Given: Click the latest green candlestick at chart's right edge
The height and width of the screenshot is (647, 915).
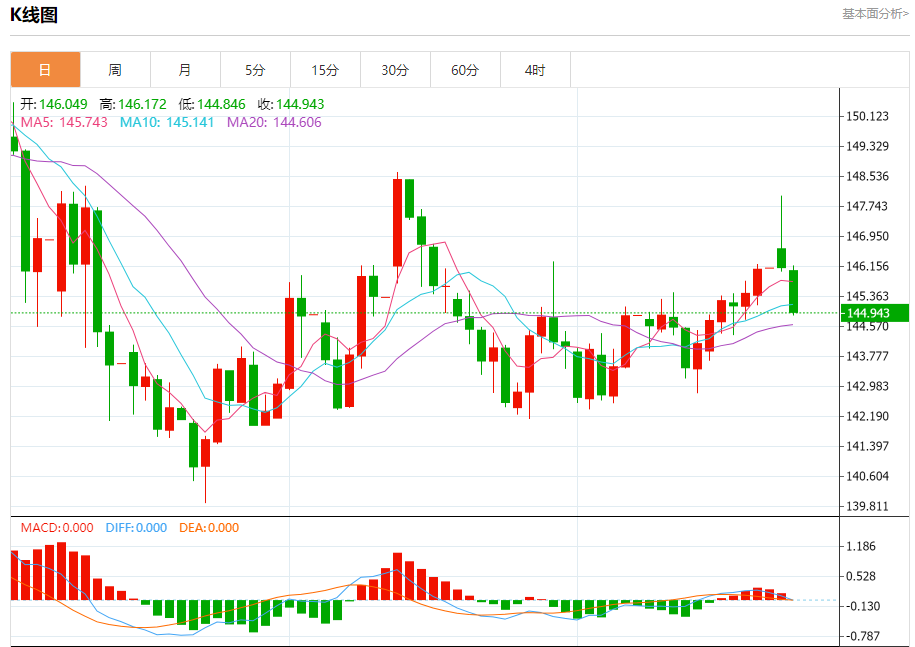Looking at the screenshot, I should 793,291.
